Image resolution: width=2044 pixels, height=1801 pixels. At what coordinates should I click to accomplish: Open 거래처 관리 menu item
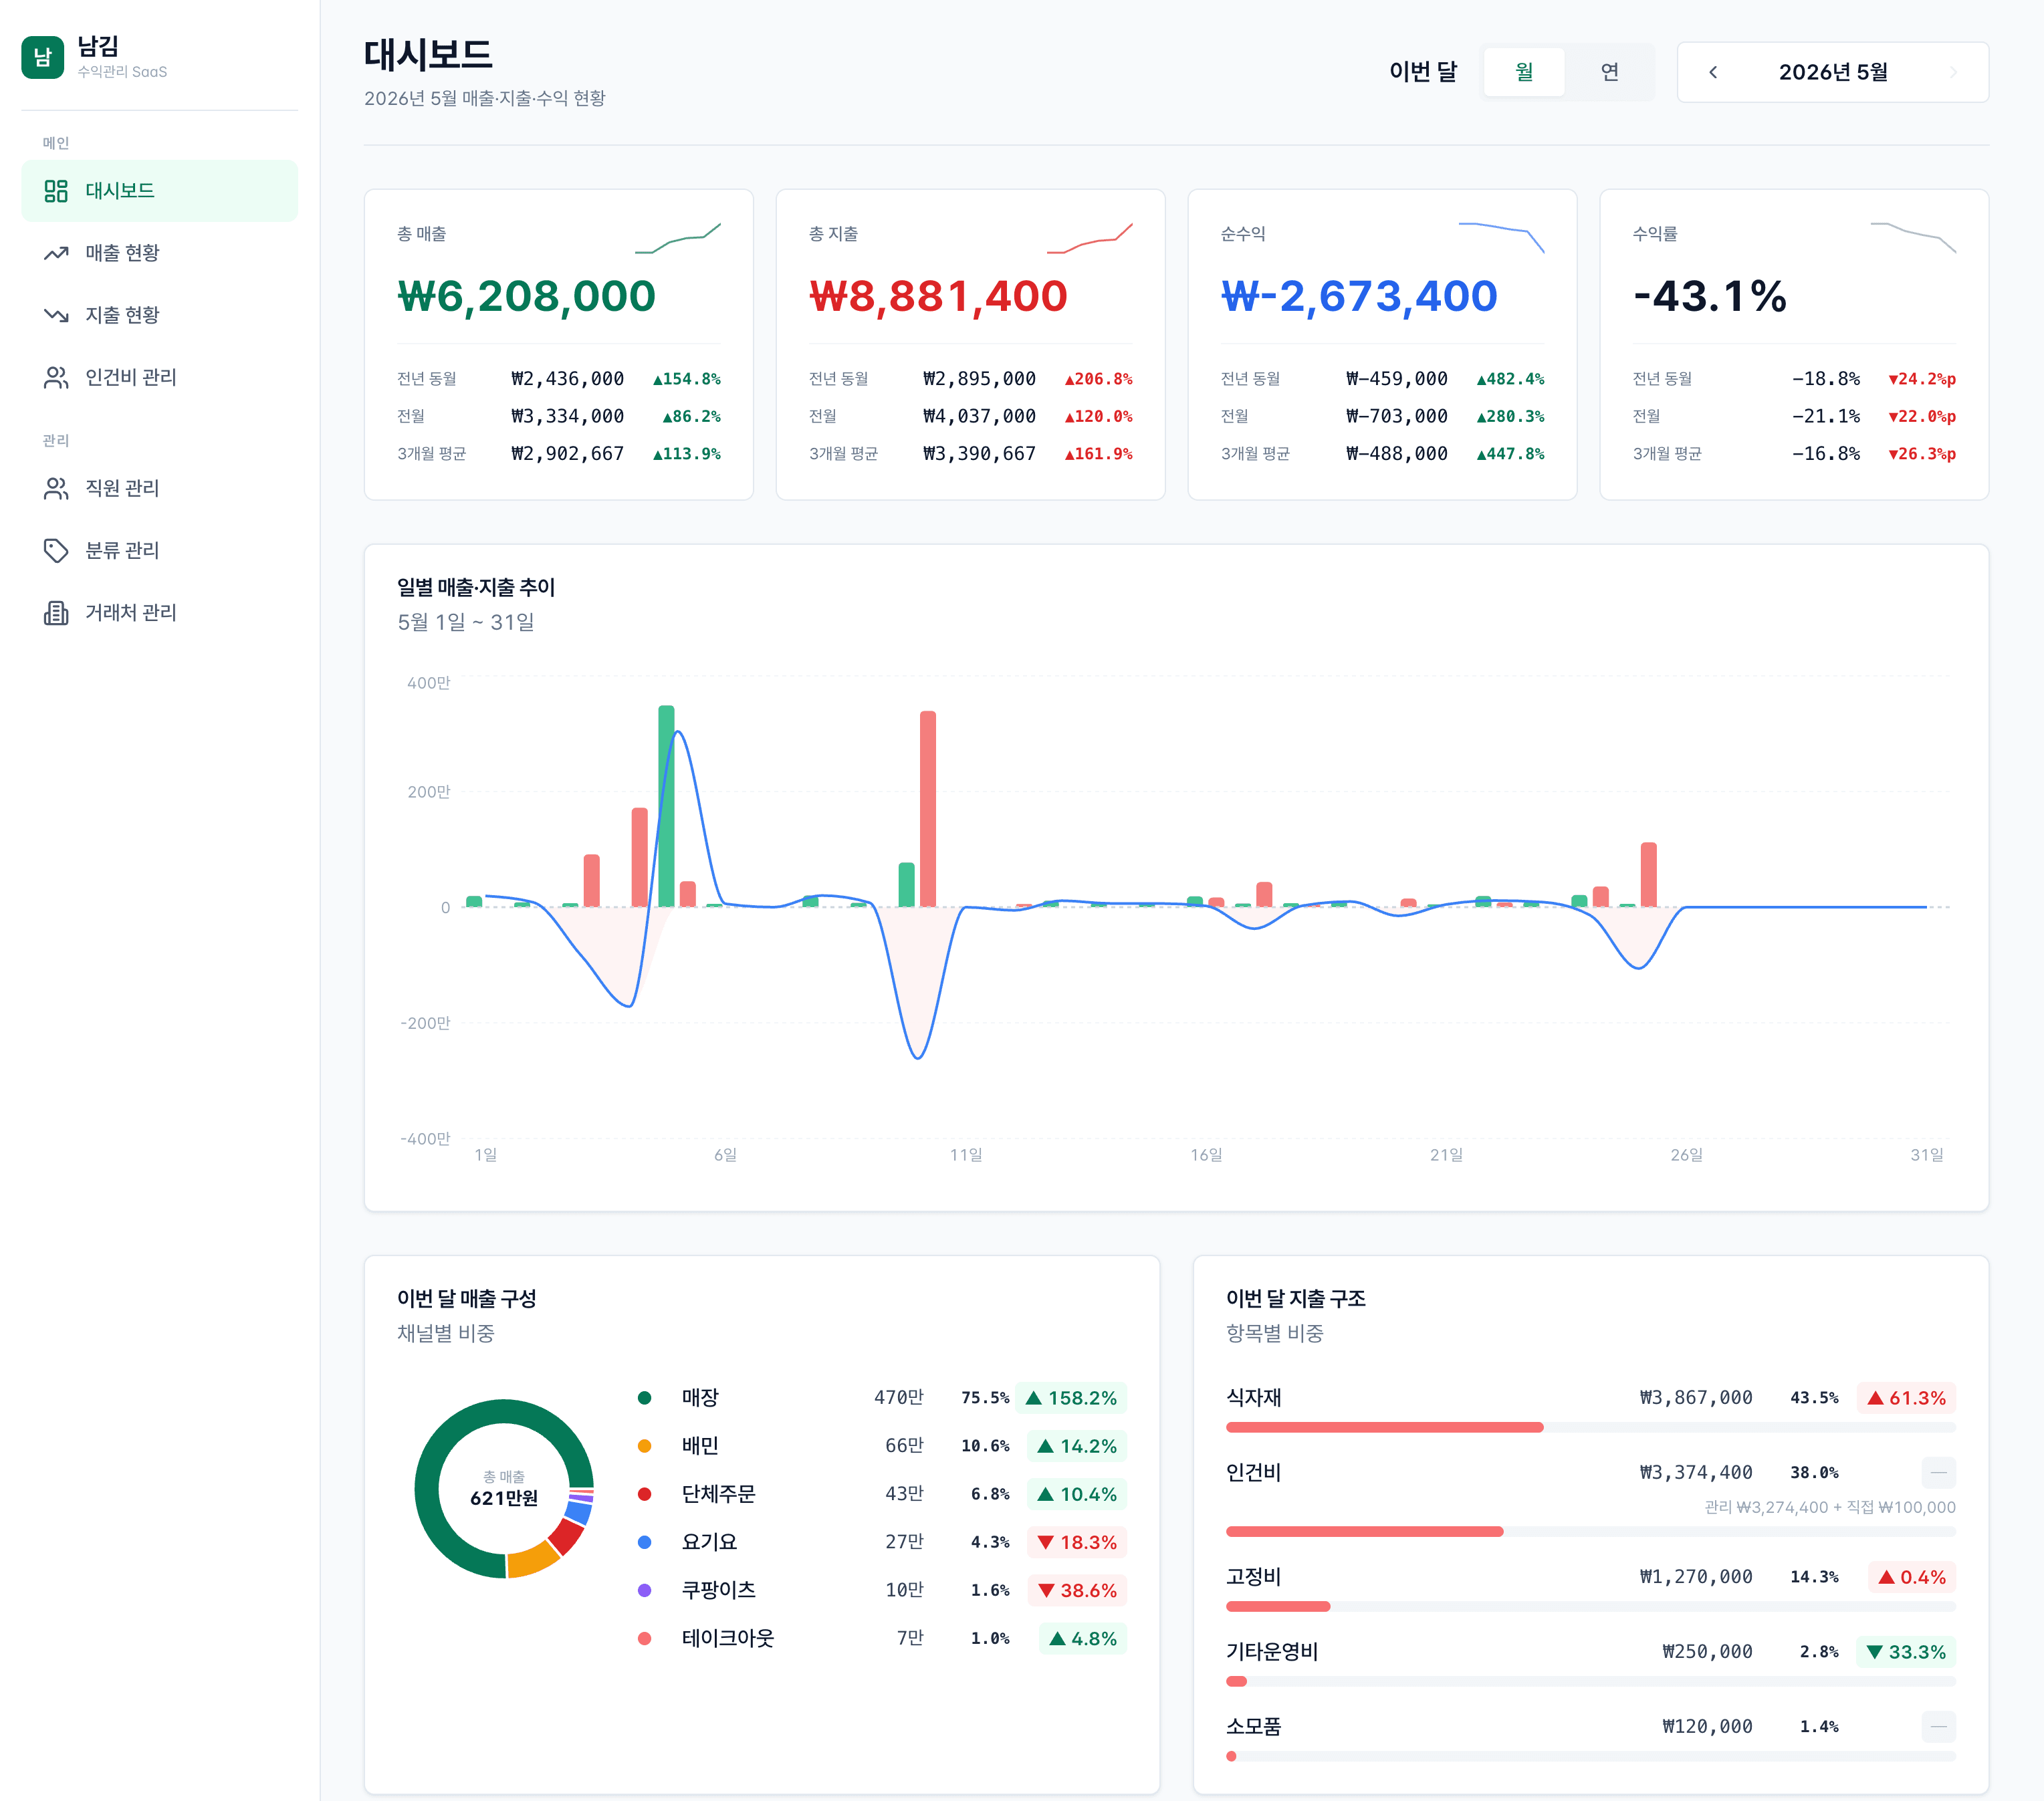[x=159, y=612]
